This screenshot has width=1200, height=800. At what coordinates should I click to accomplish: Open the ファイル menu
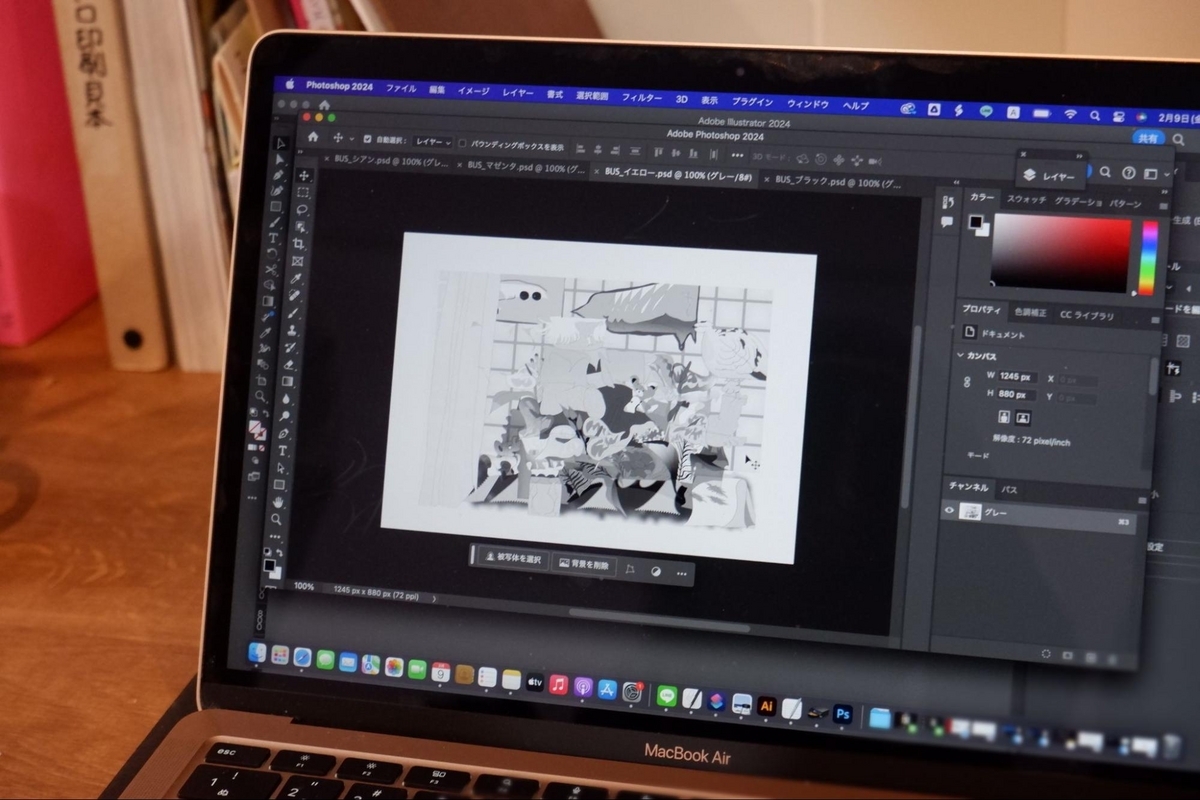[x=401, y=89]
